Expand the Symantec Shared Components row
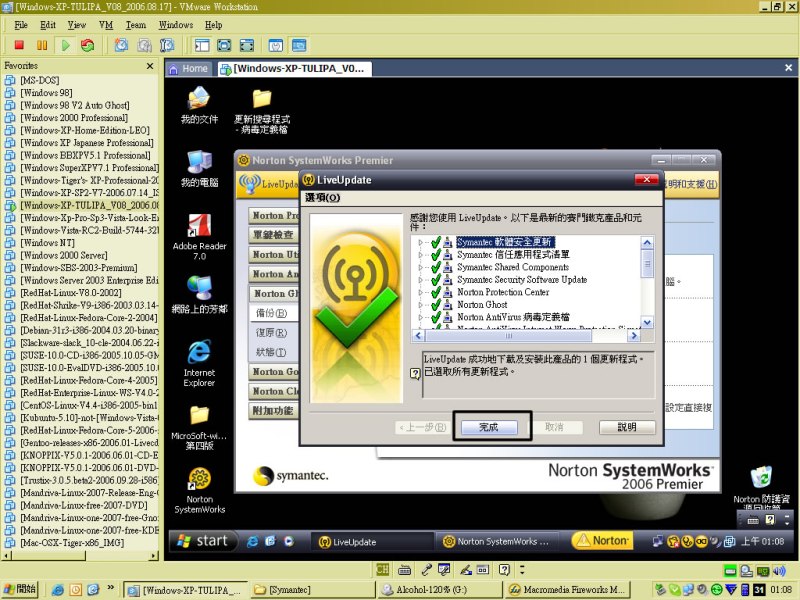Image resolution: width=800 pixels, height=600 pixels. pyautogui.click(x=420, y=267)
